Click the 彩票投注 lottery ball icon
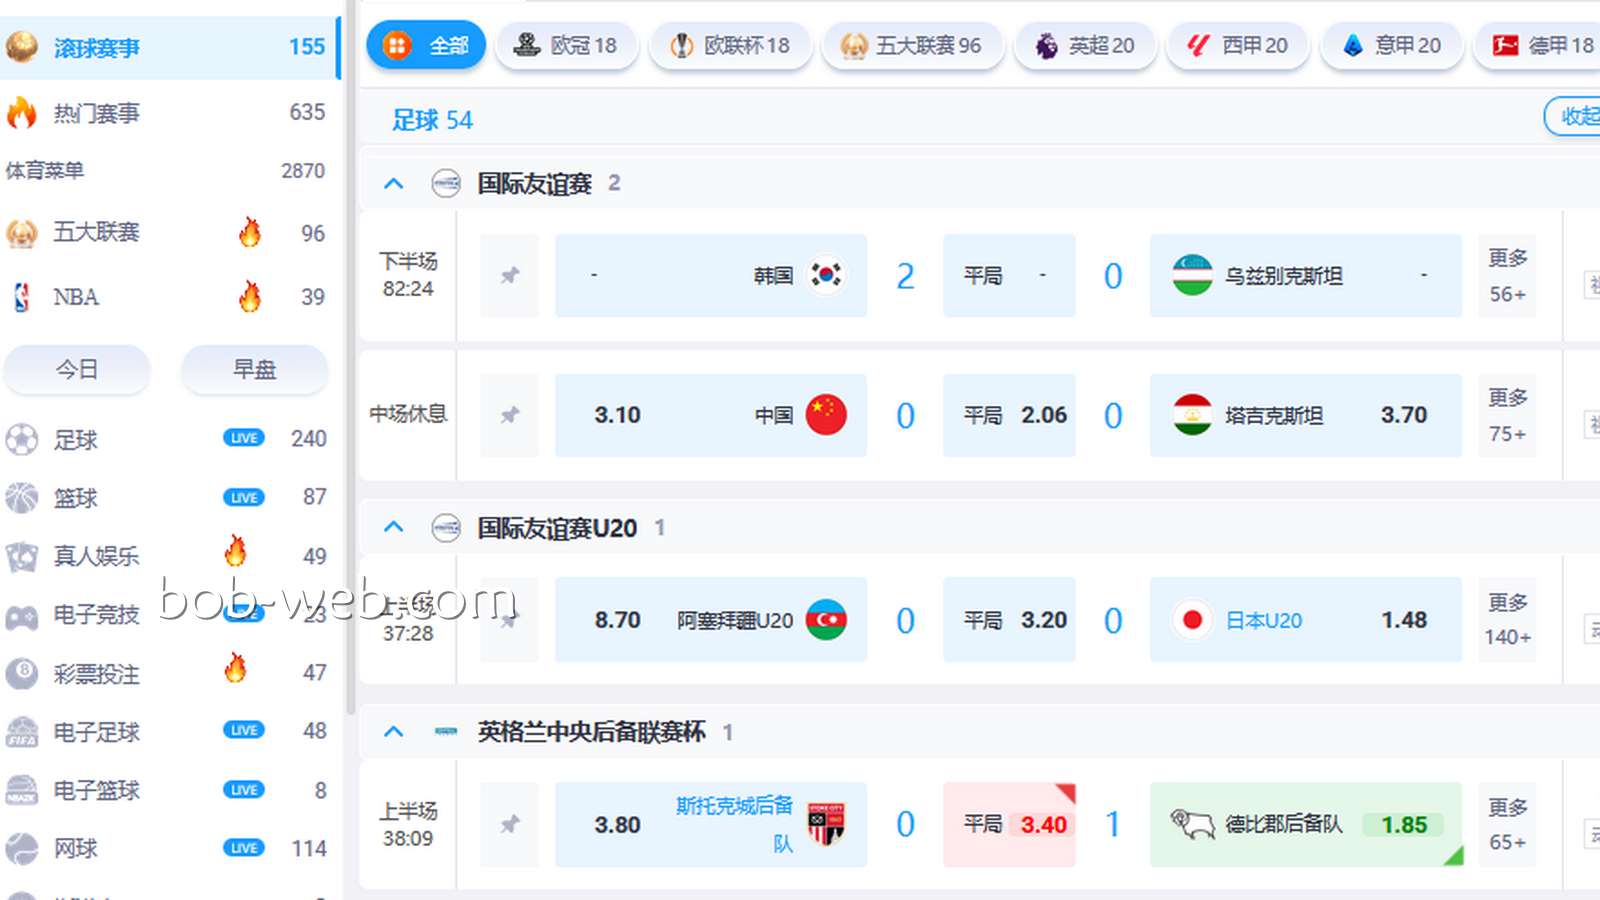1600x900 pixels. pyautogui.click(x=21, y=673)
